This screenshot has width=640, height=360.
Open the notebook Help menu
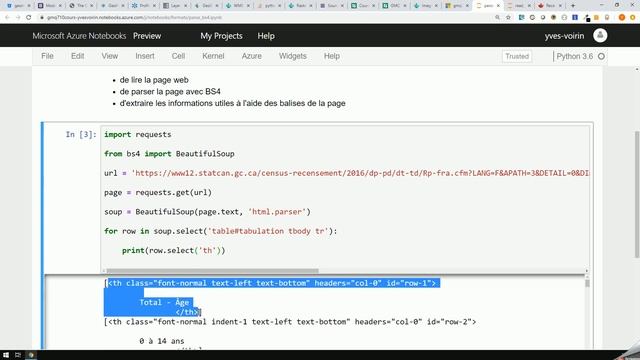click(332, 56)
